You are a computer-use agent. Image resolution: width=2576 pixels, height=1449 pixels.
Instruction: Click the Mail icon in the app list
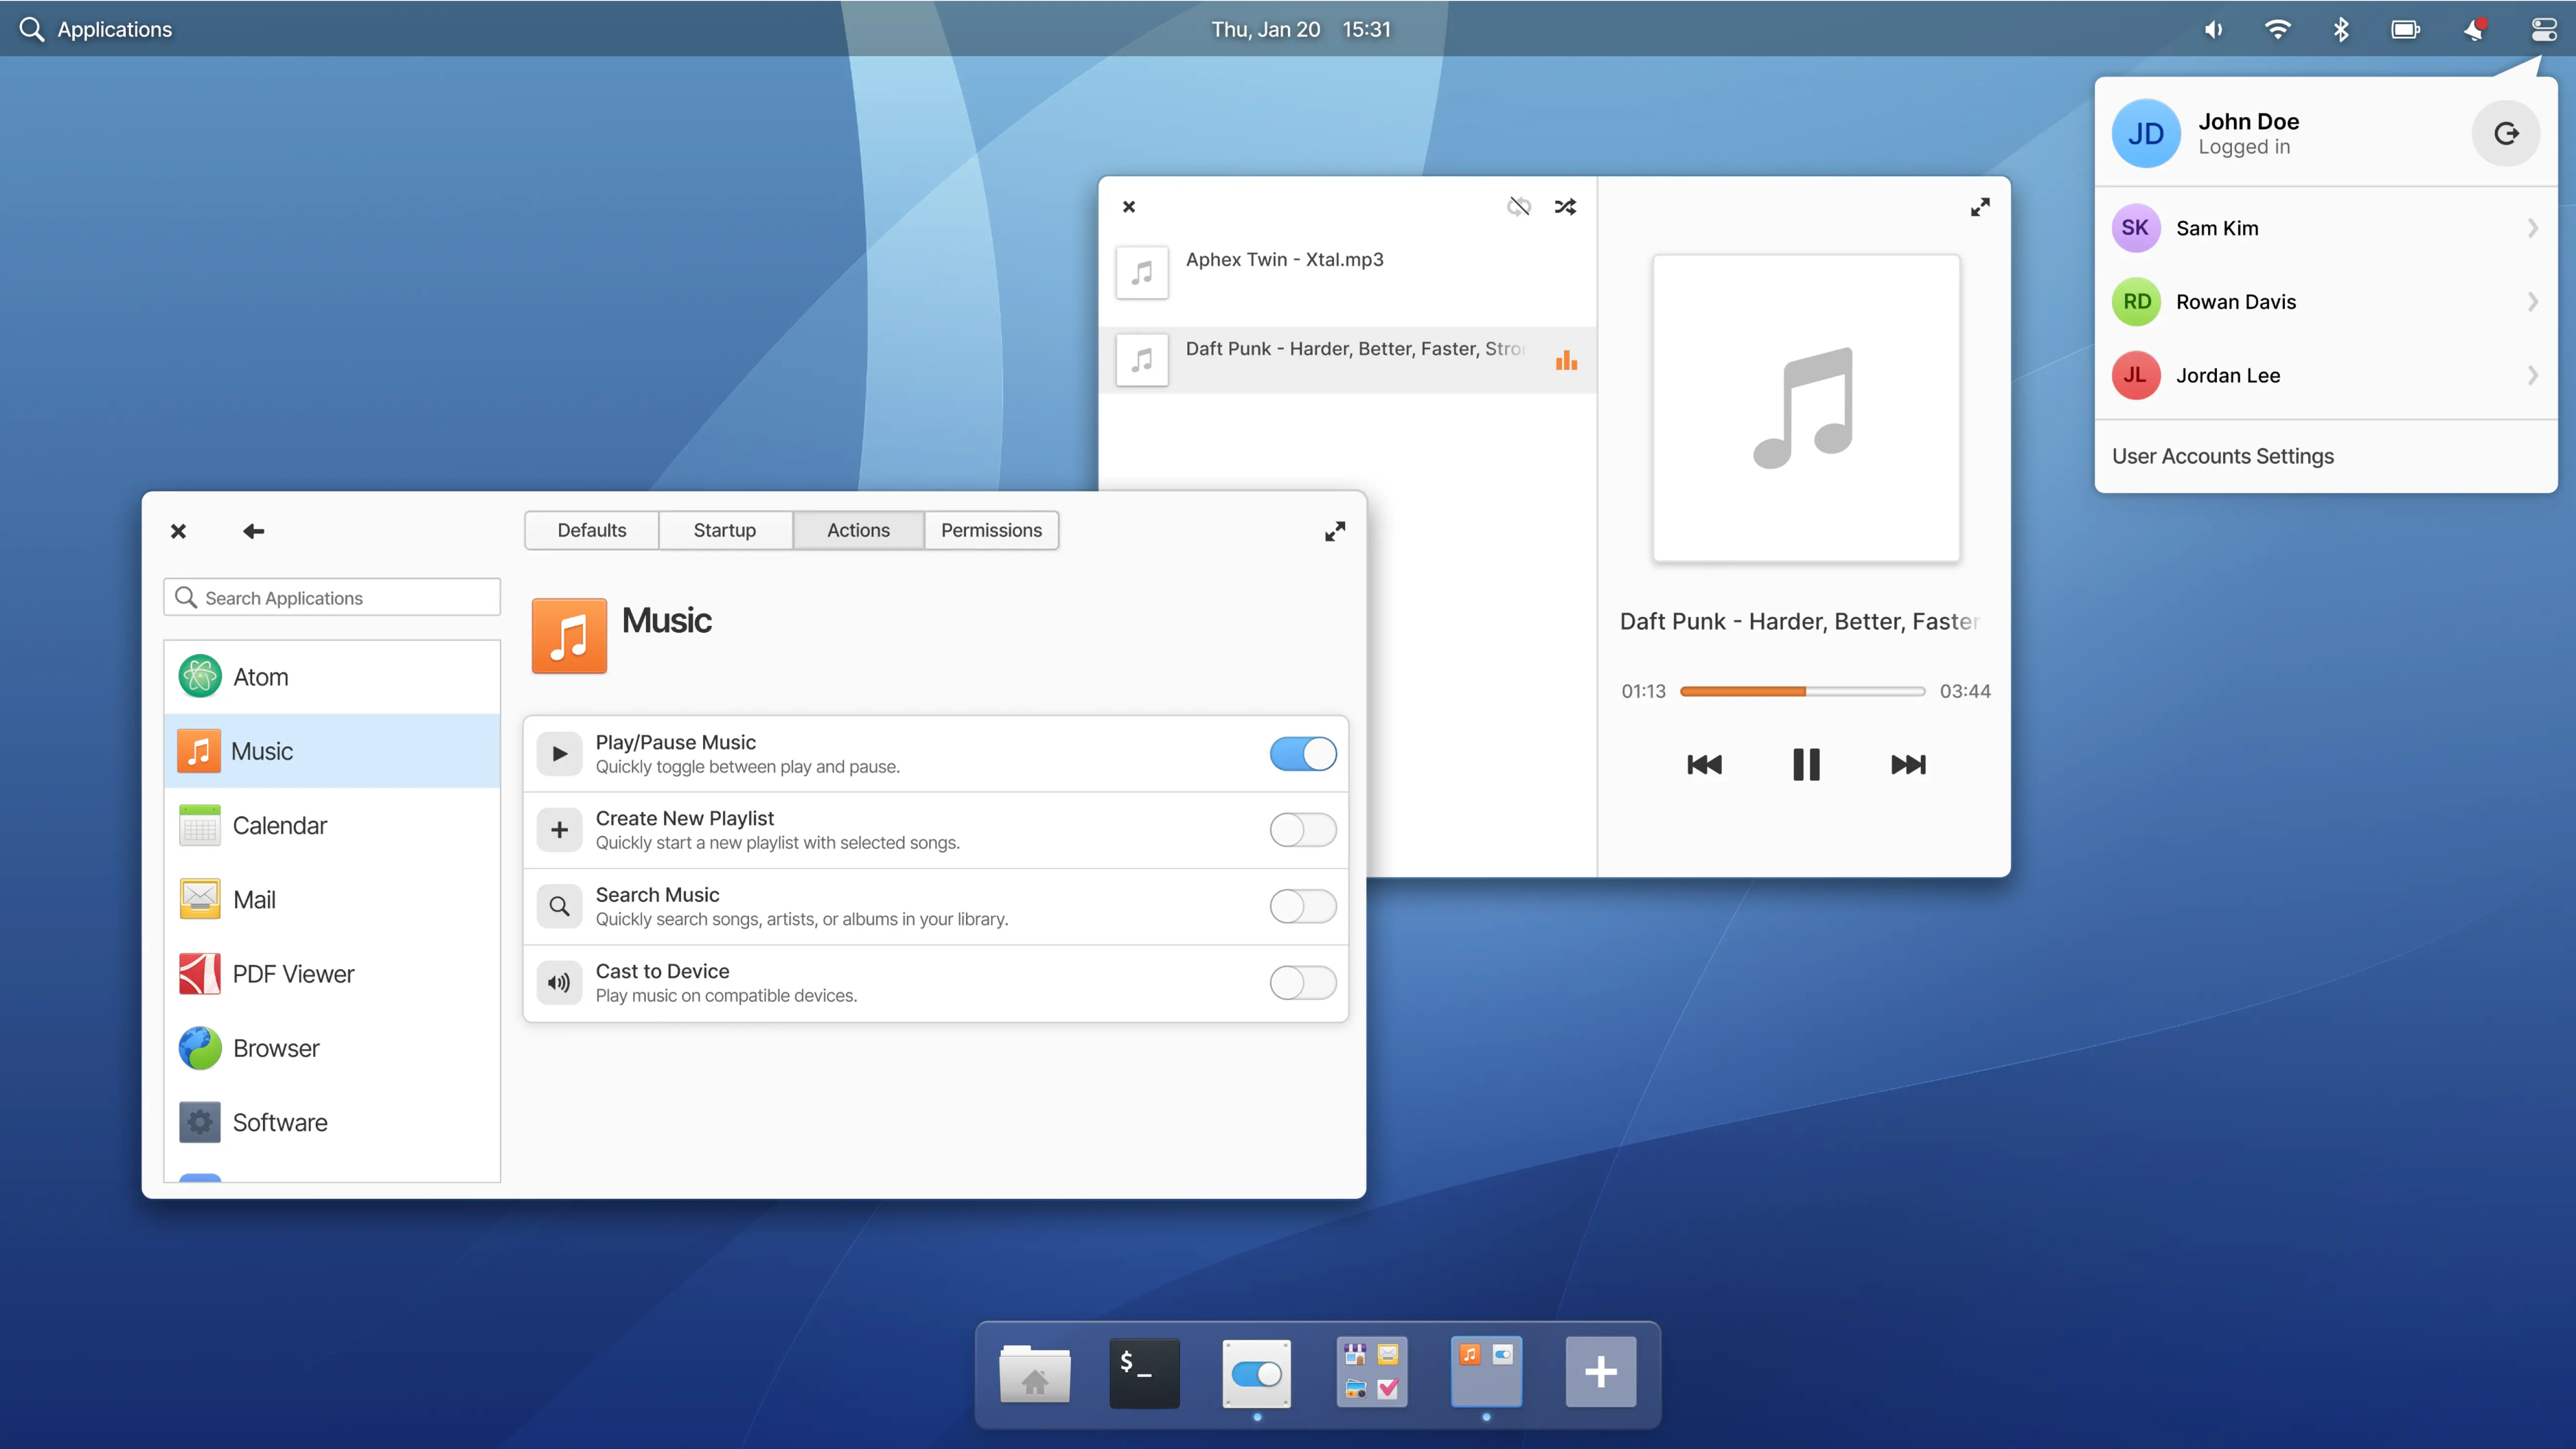click(199, 899)
